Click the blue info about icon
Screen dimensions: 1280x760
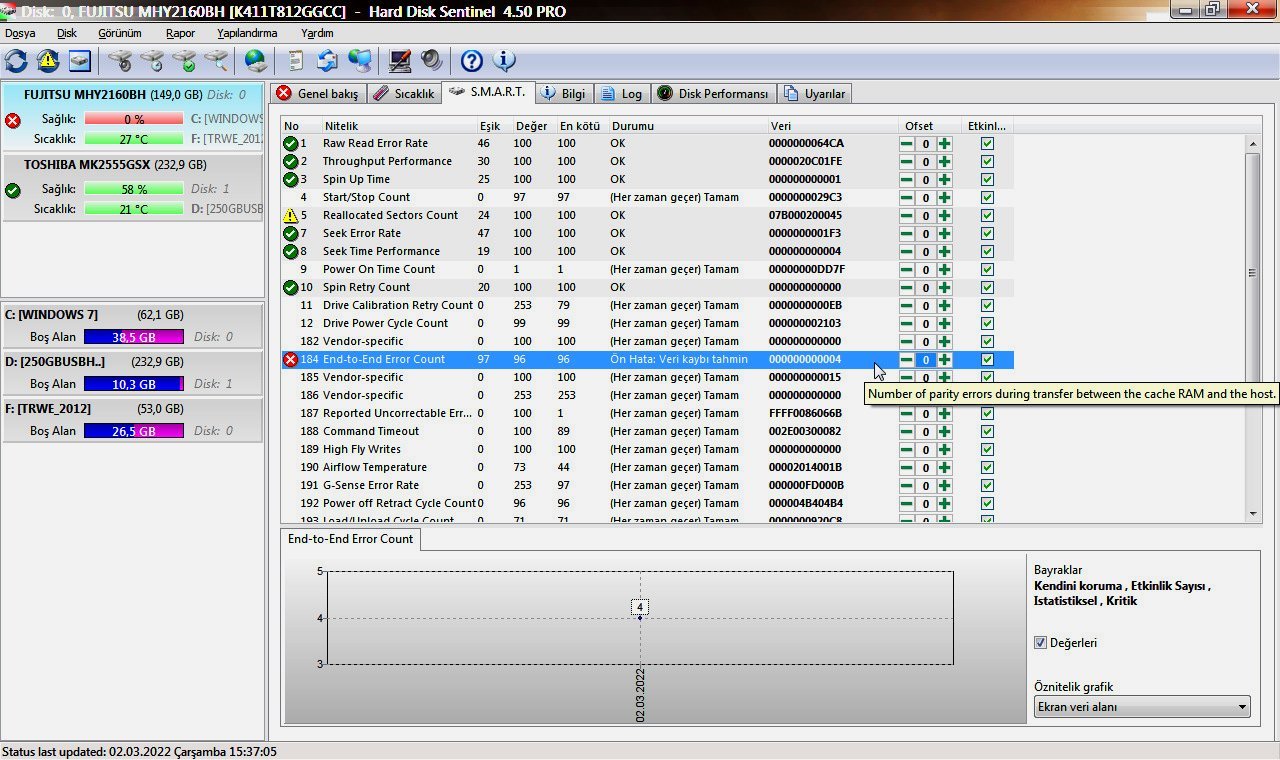(x=504, y=61)
